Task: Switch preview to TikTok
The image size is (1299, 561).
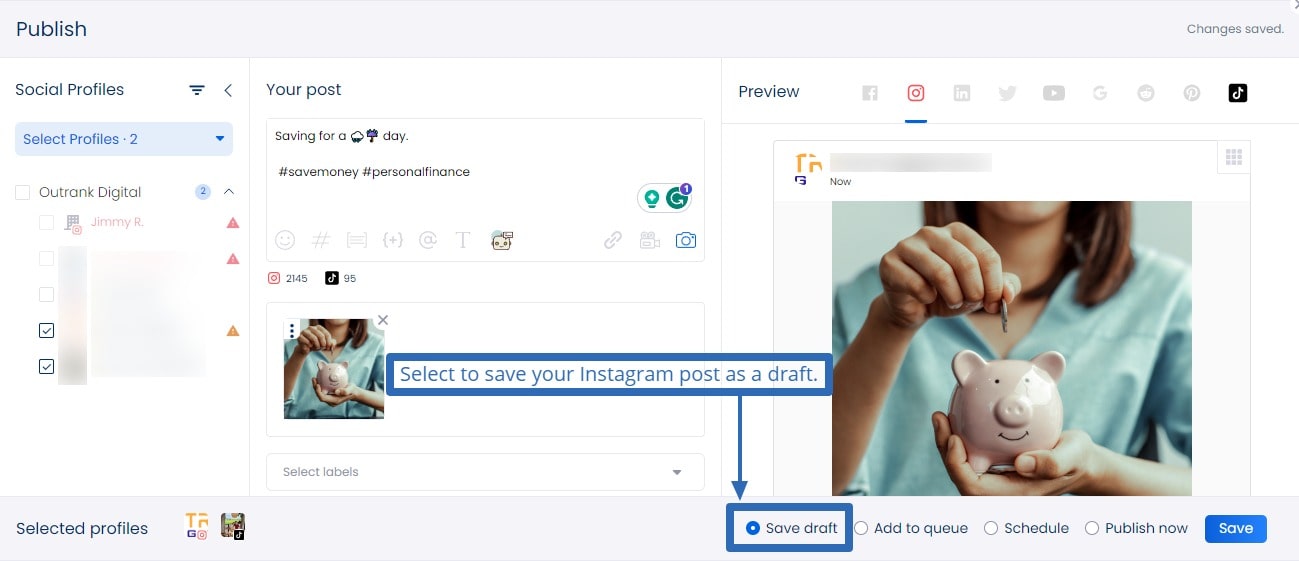Action: coord(1238,93)
